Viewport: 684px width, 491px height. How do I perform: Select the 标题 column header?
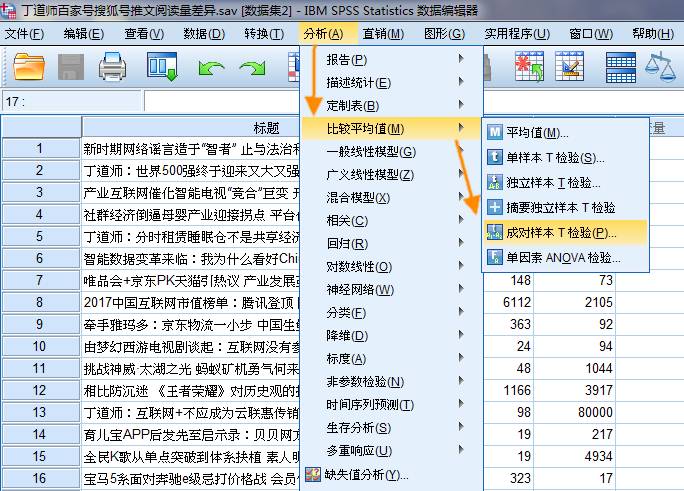[191, 127]
